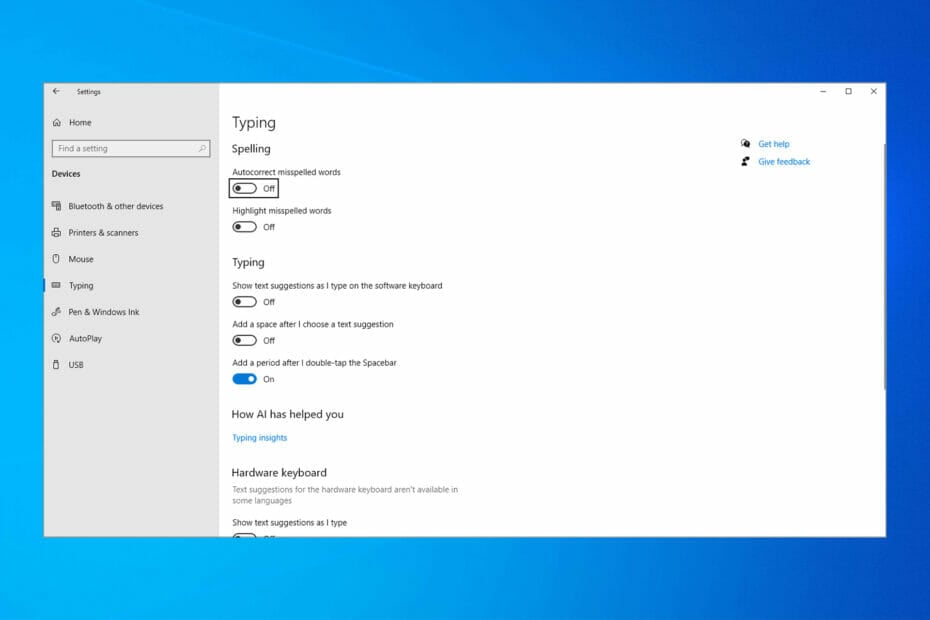The width and height of the screenshot is (930, 620).
Task: Open AutoPlay settings
Action: click(85, 338)
